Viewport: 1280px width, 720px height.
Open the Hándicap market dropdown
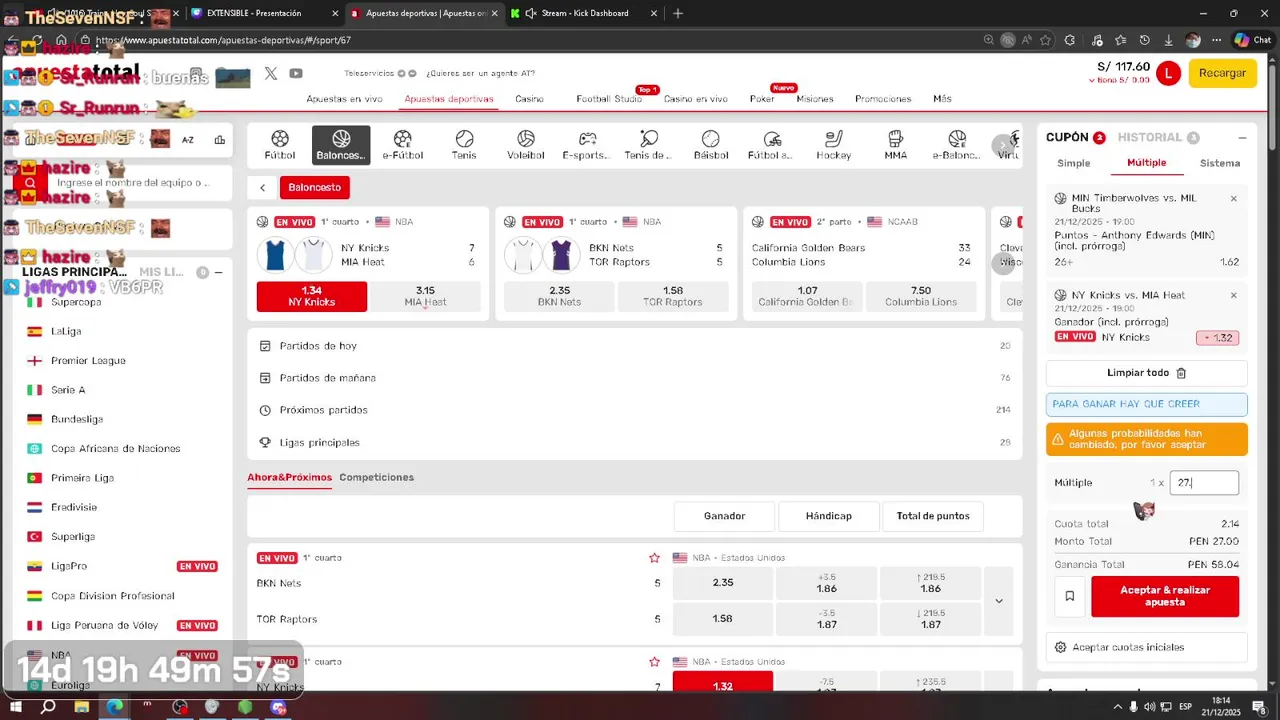point(828,516)
